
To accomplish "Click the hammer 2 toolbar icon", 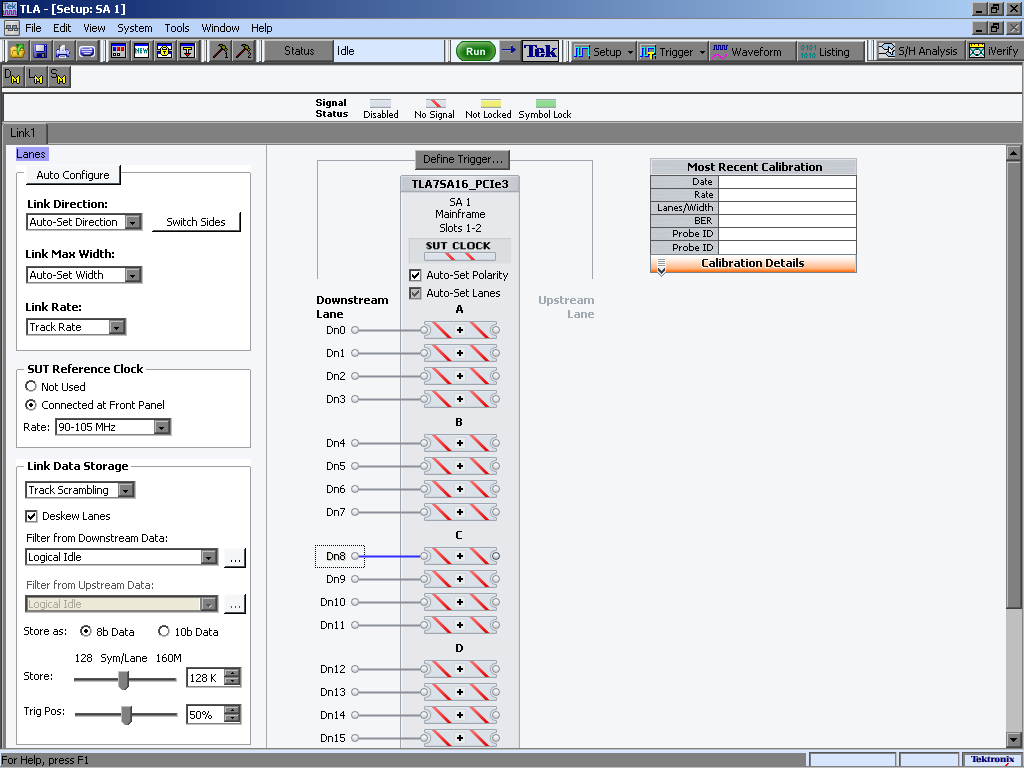I will coord(244,51).
